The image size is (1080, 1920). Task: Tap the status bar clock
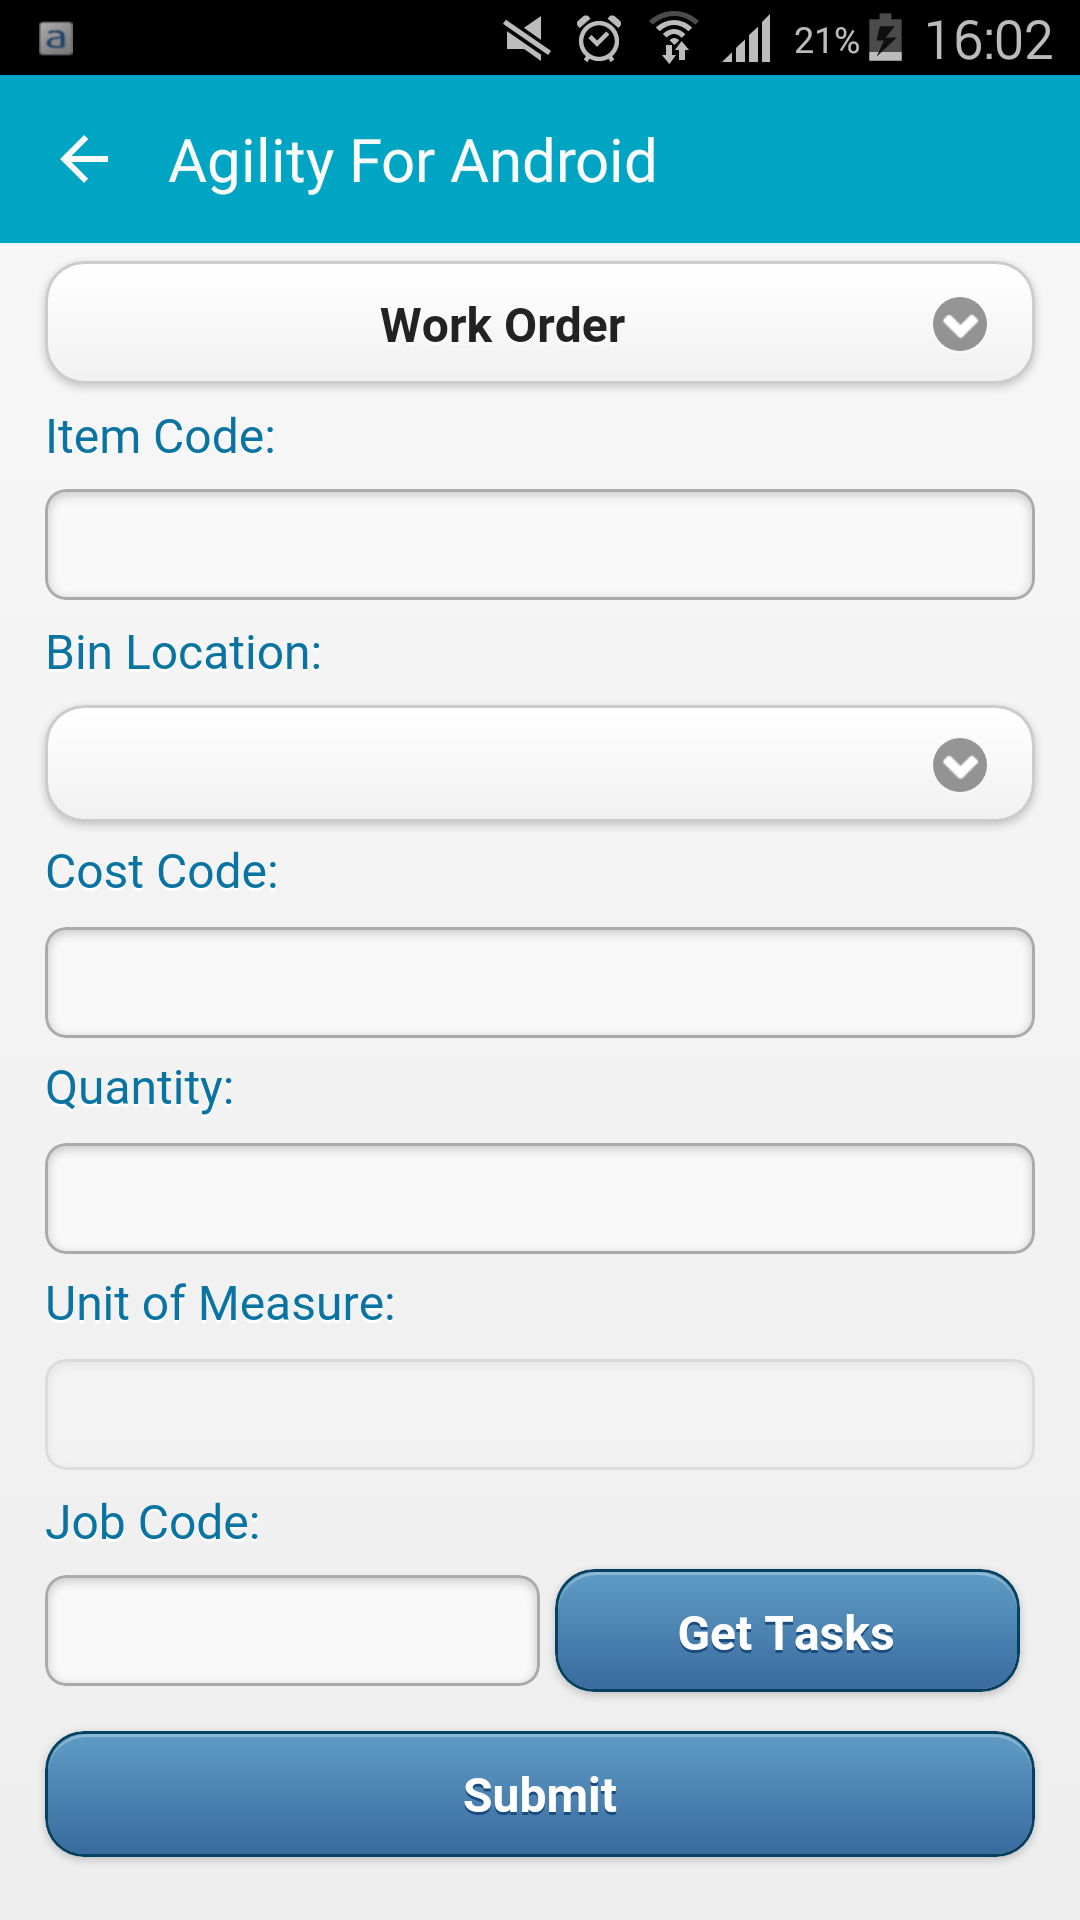tap(988, 40)
